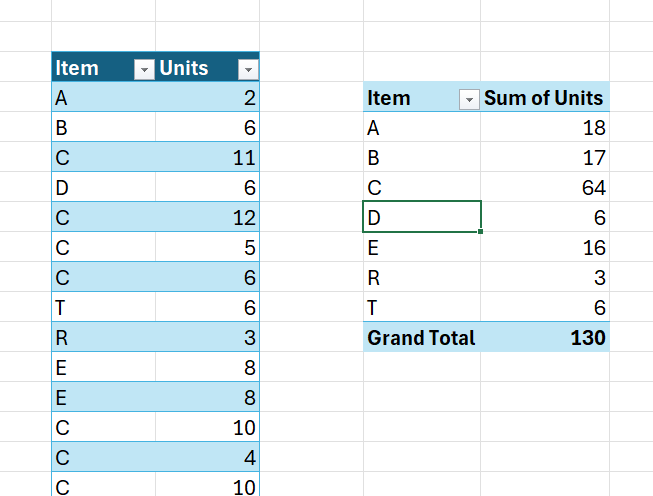Viewport: 653px width, 496px height.
Task: Select the pivot table Item header label
Action: 389,98
